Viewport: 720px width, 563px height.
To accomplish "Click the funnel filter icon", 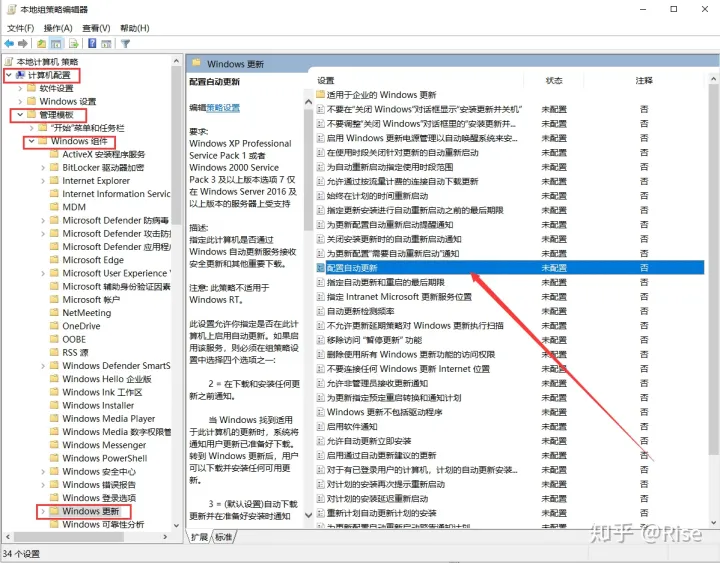I will click(x=125, y=44).
